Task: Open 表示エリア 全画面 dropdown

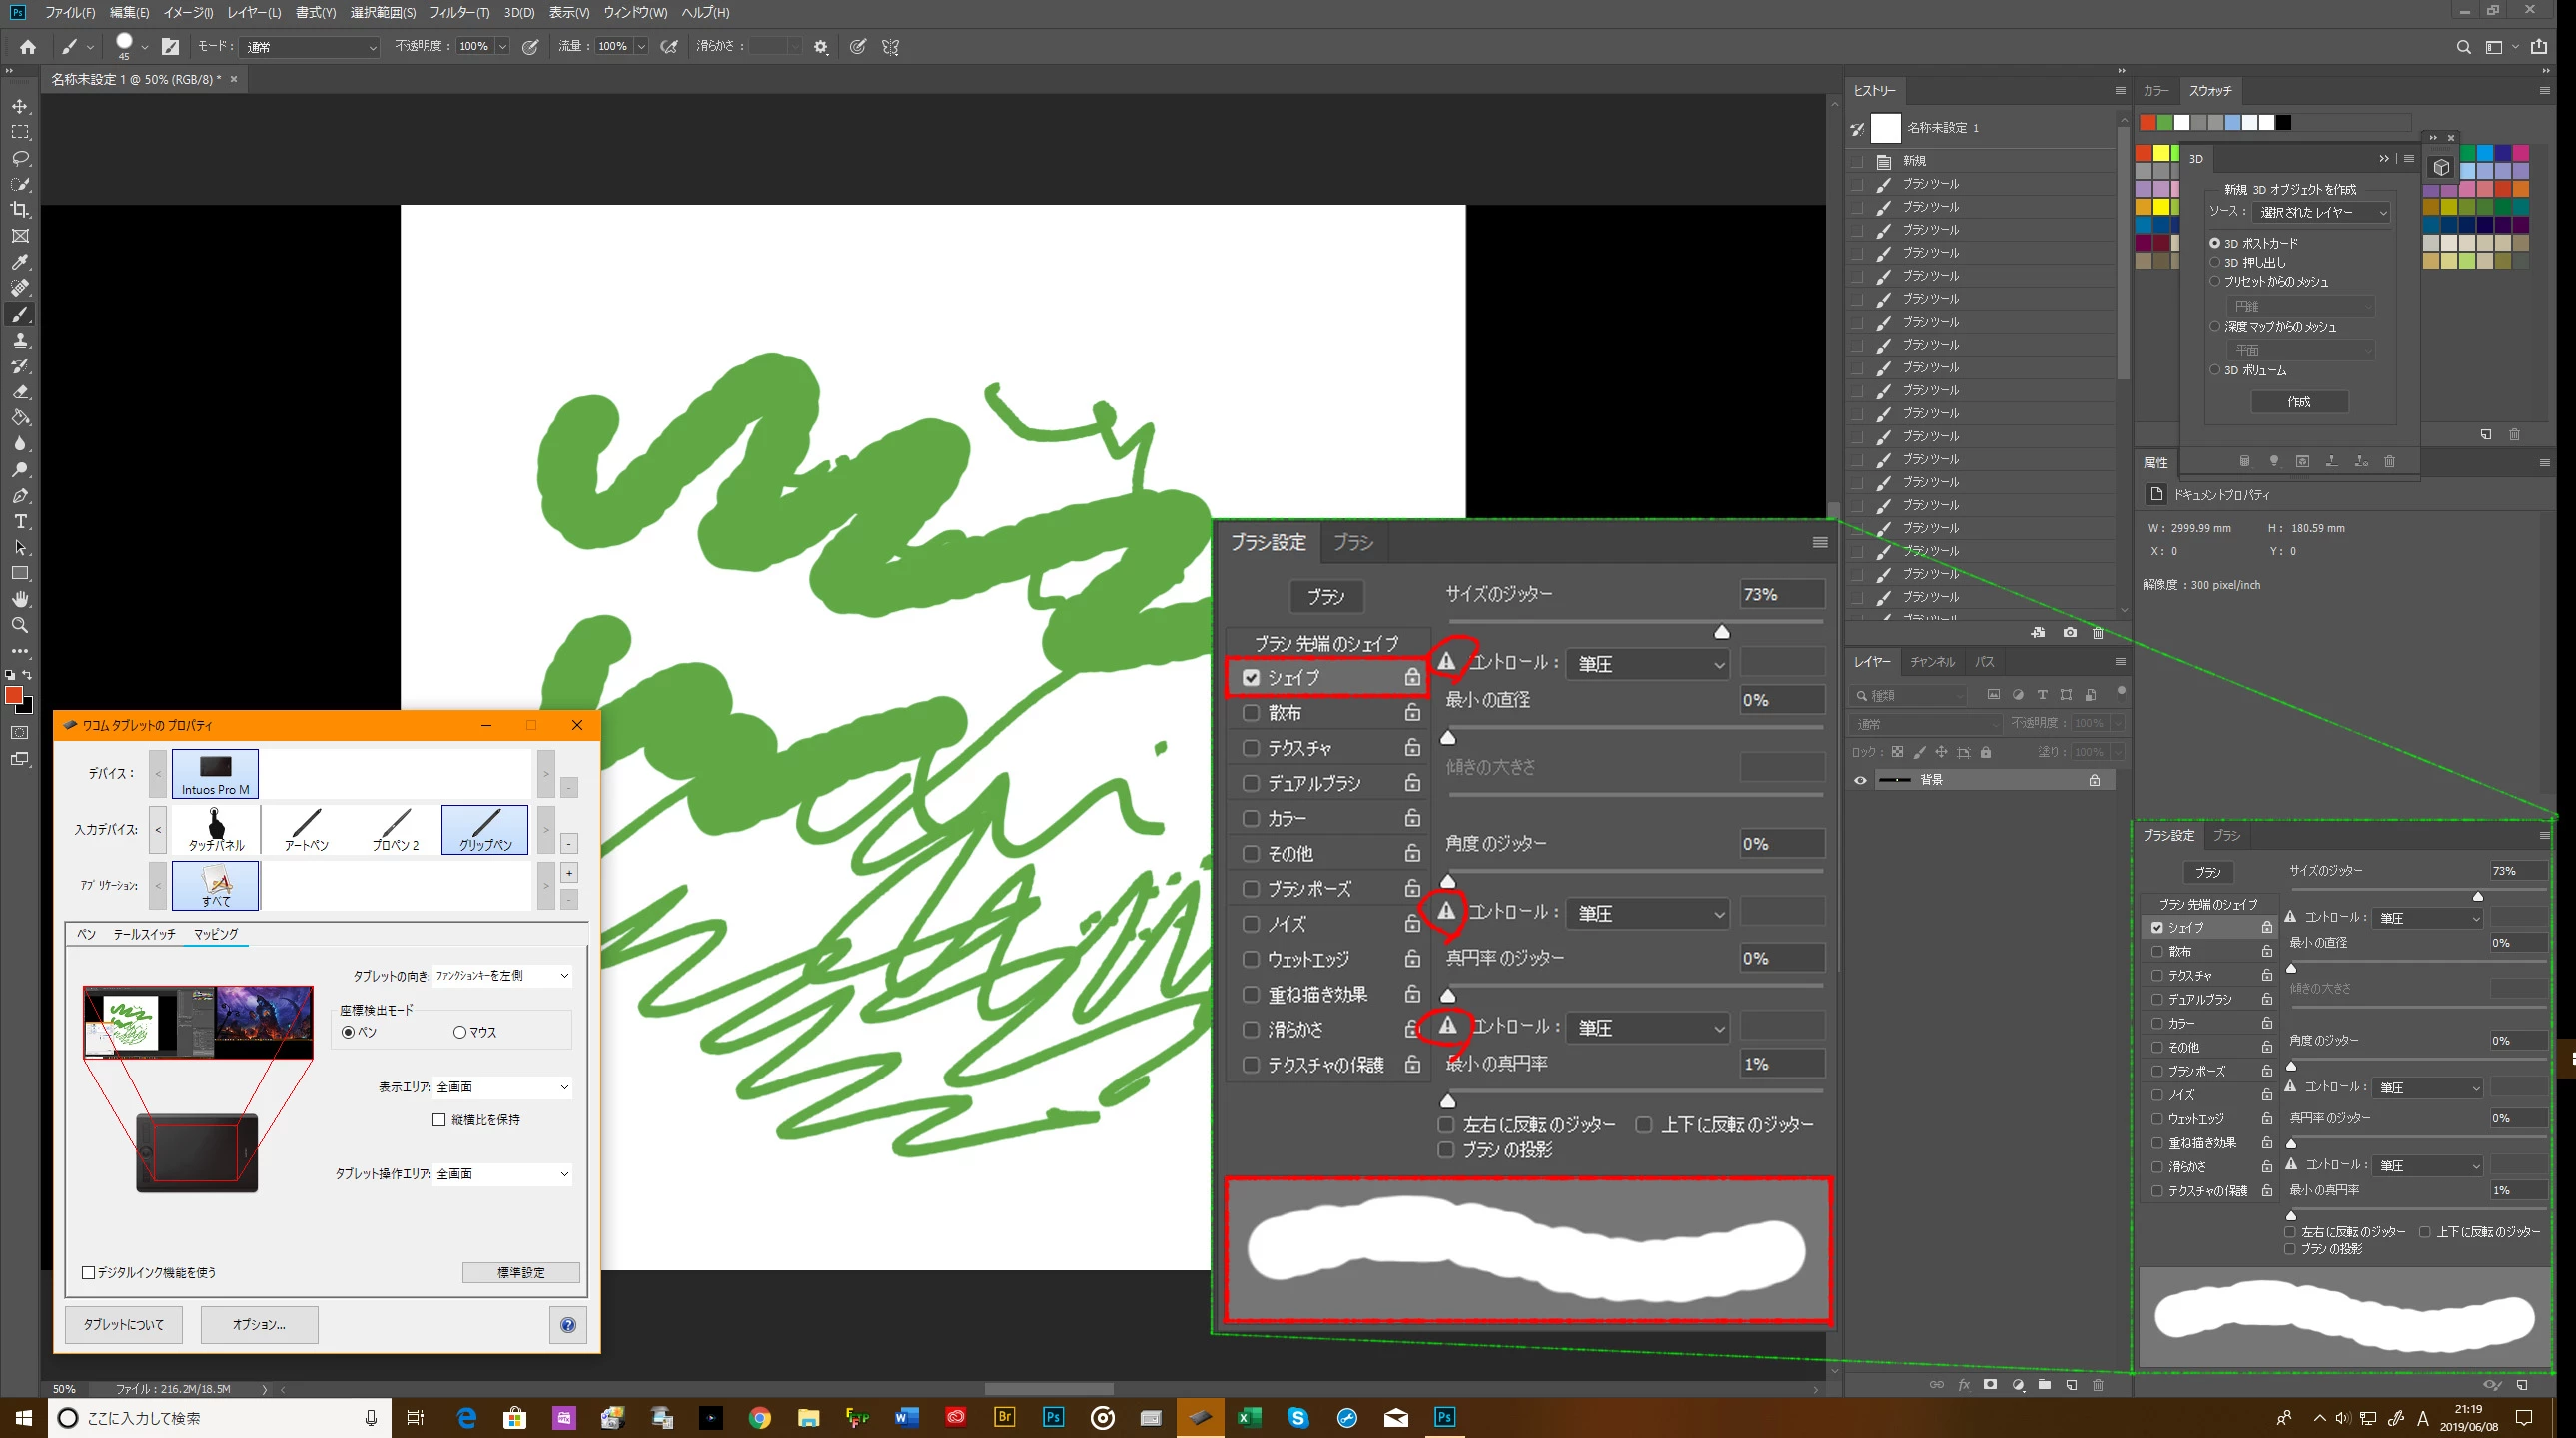Action: (503, 1087)
